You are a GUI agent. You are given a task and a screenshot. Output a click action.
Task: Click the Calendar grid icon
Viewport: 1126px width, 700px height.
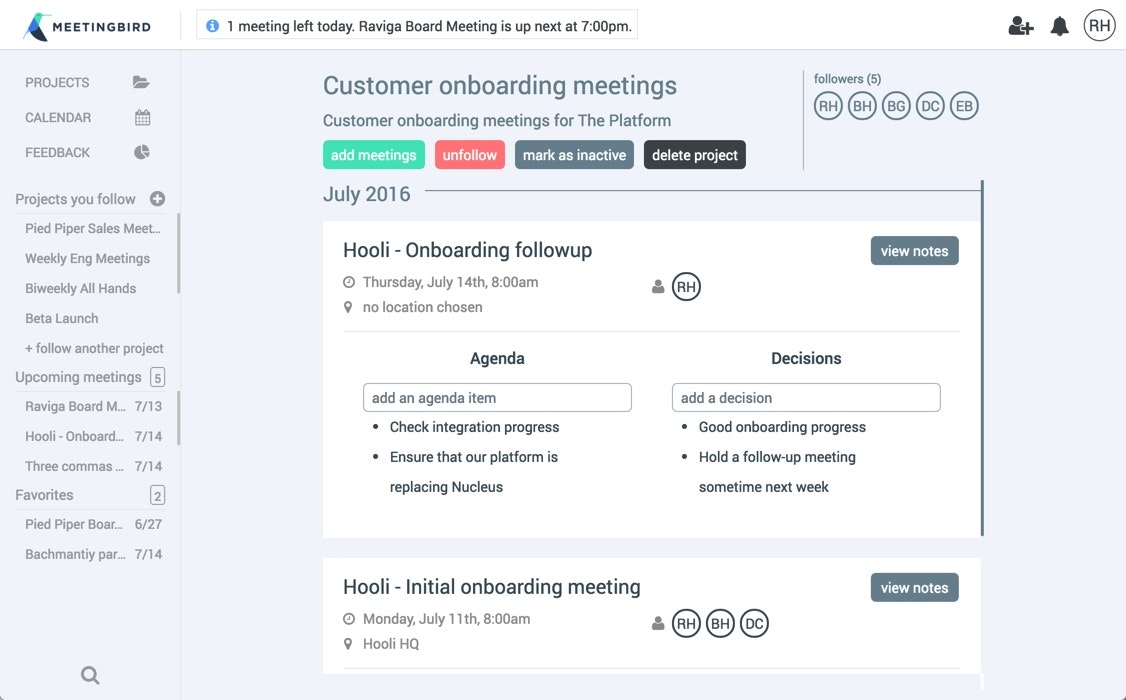coord(142,118)
